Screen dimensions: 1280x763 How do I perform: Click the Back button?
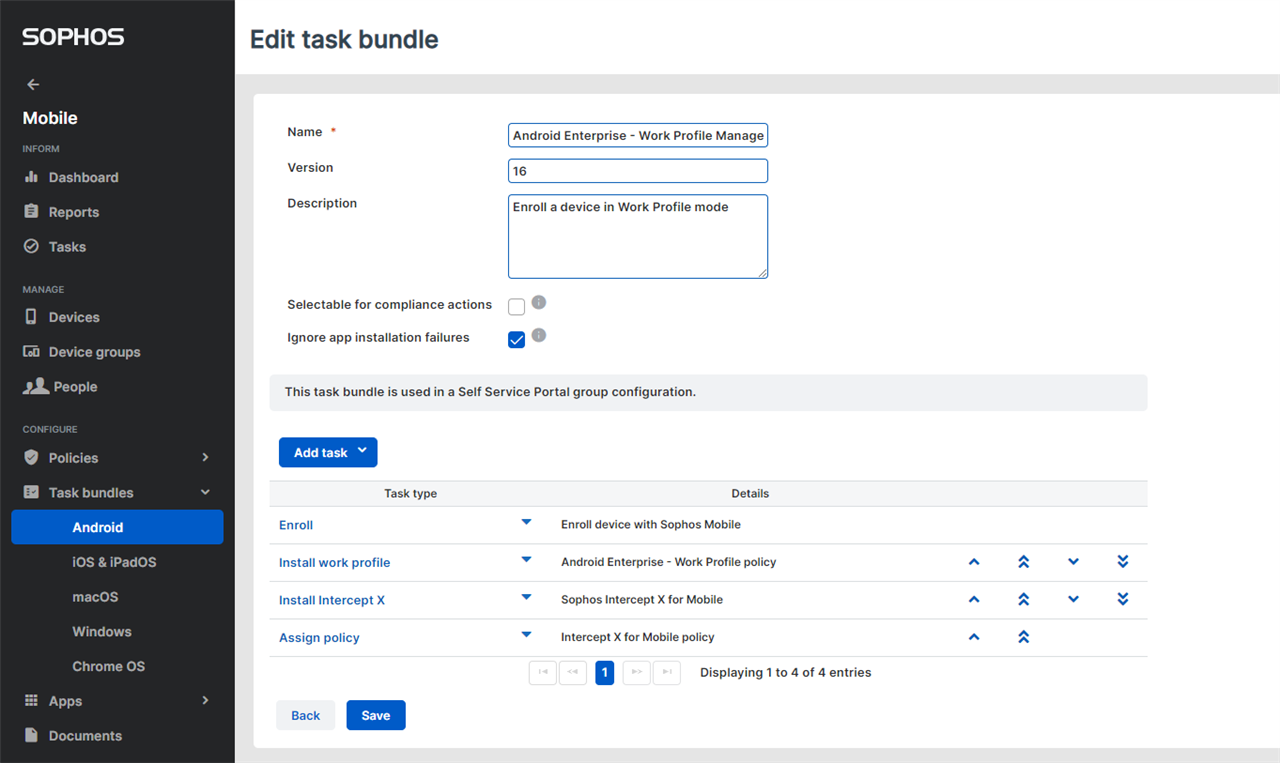(306, 715)
